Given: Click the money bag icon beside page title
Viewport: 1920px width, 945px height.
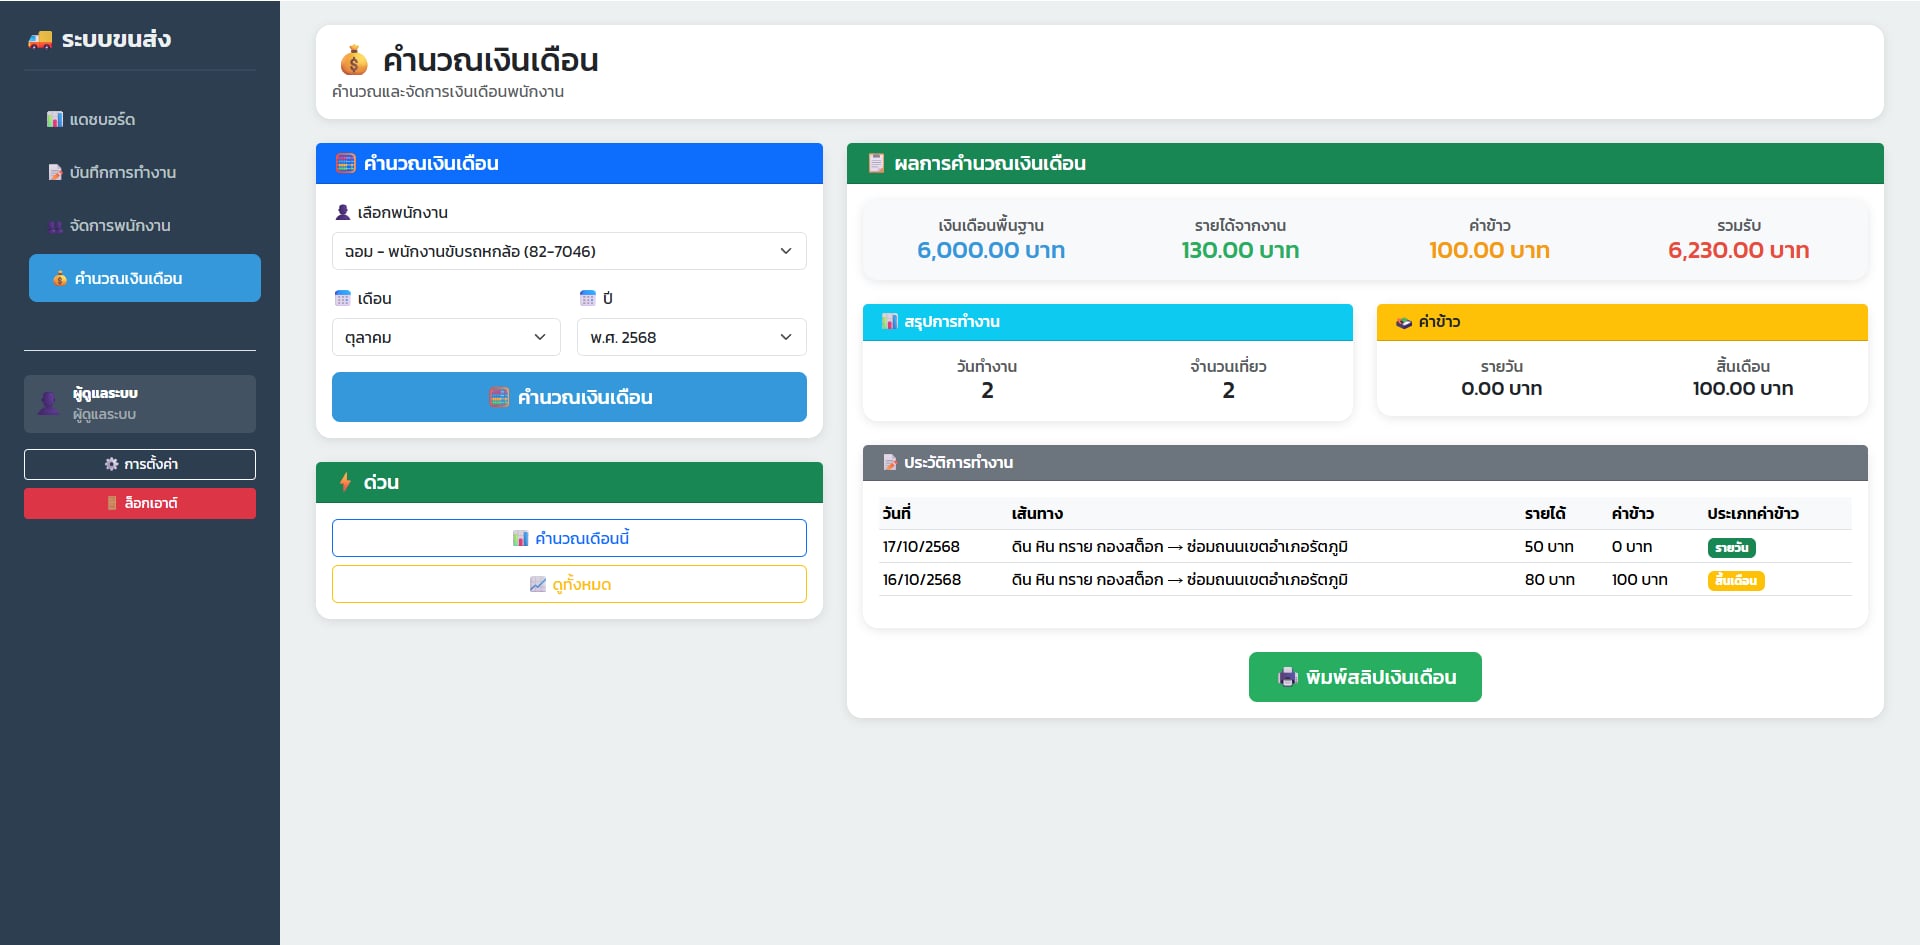Looking at the screenshot, I should pos(354,61).
